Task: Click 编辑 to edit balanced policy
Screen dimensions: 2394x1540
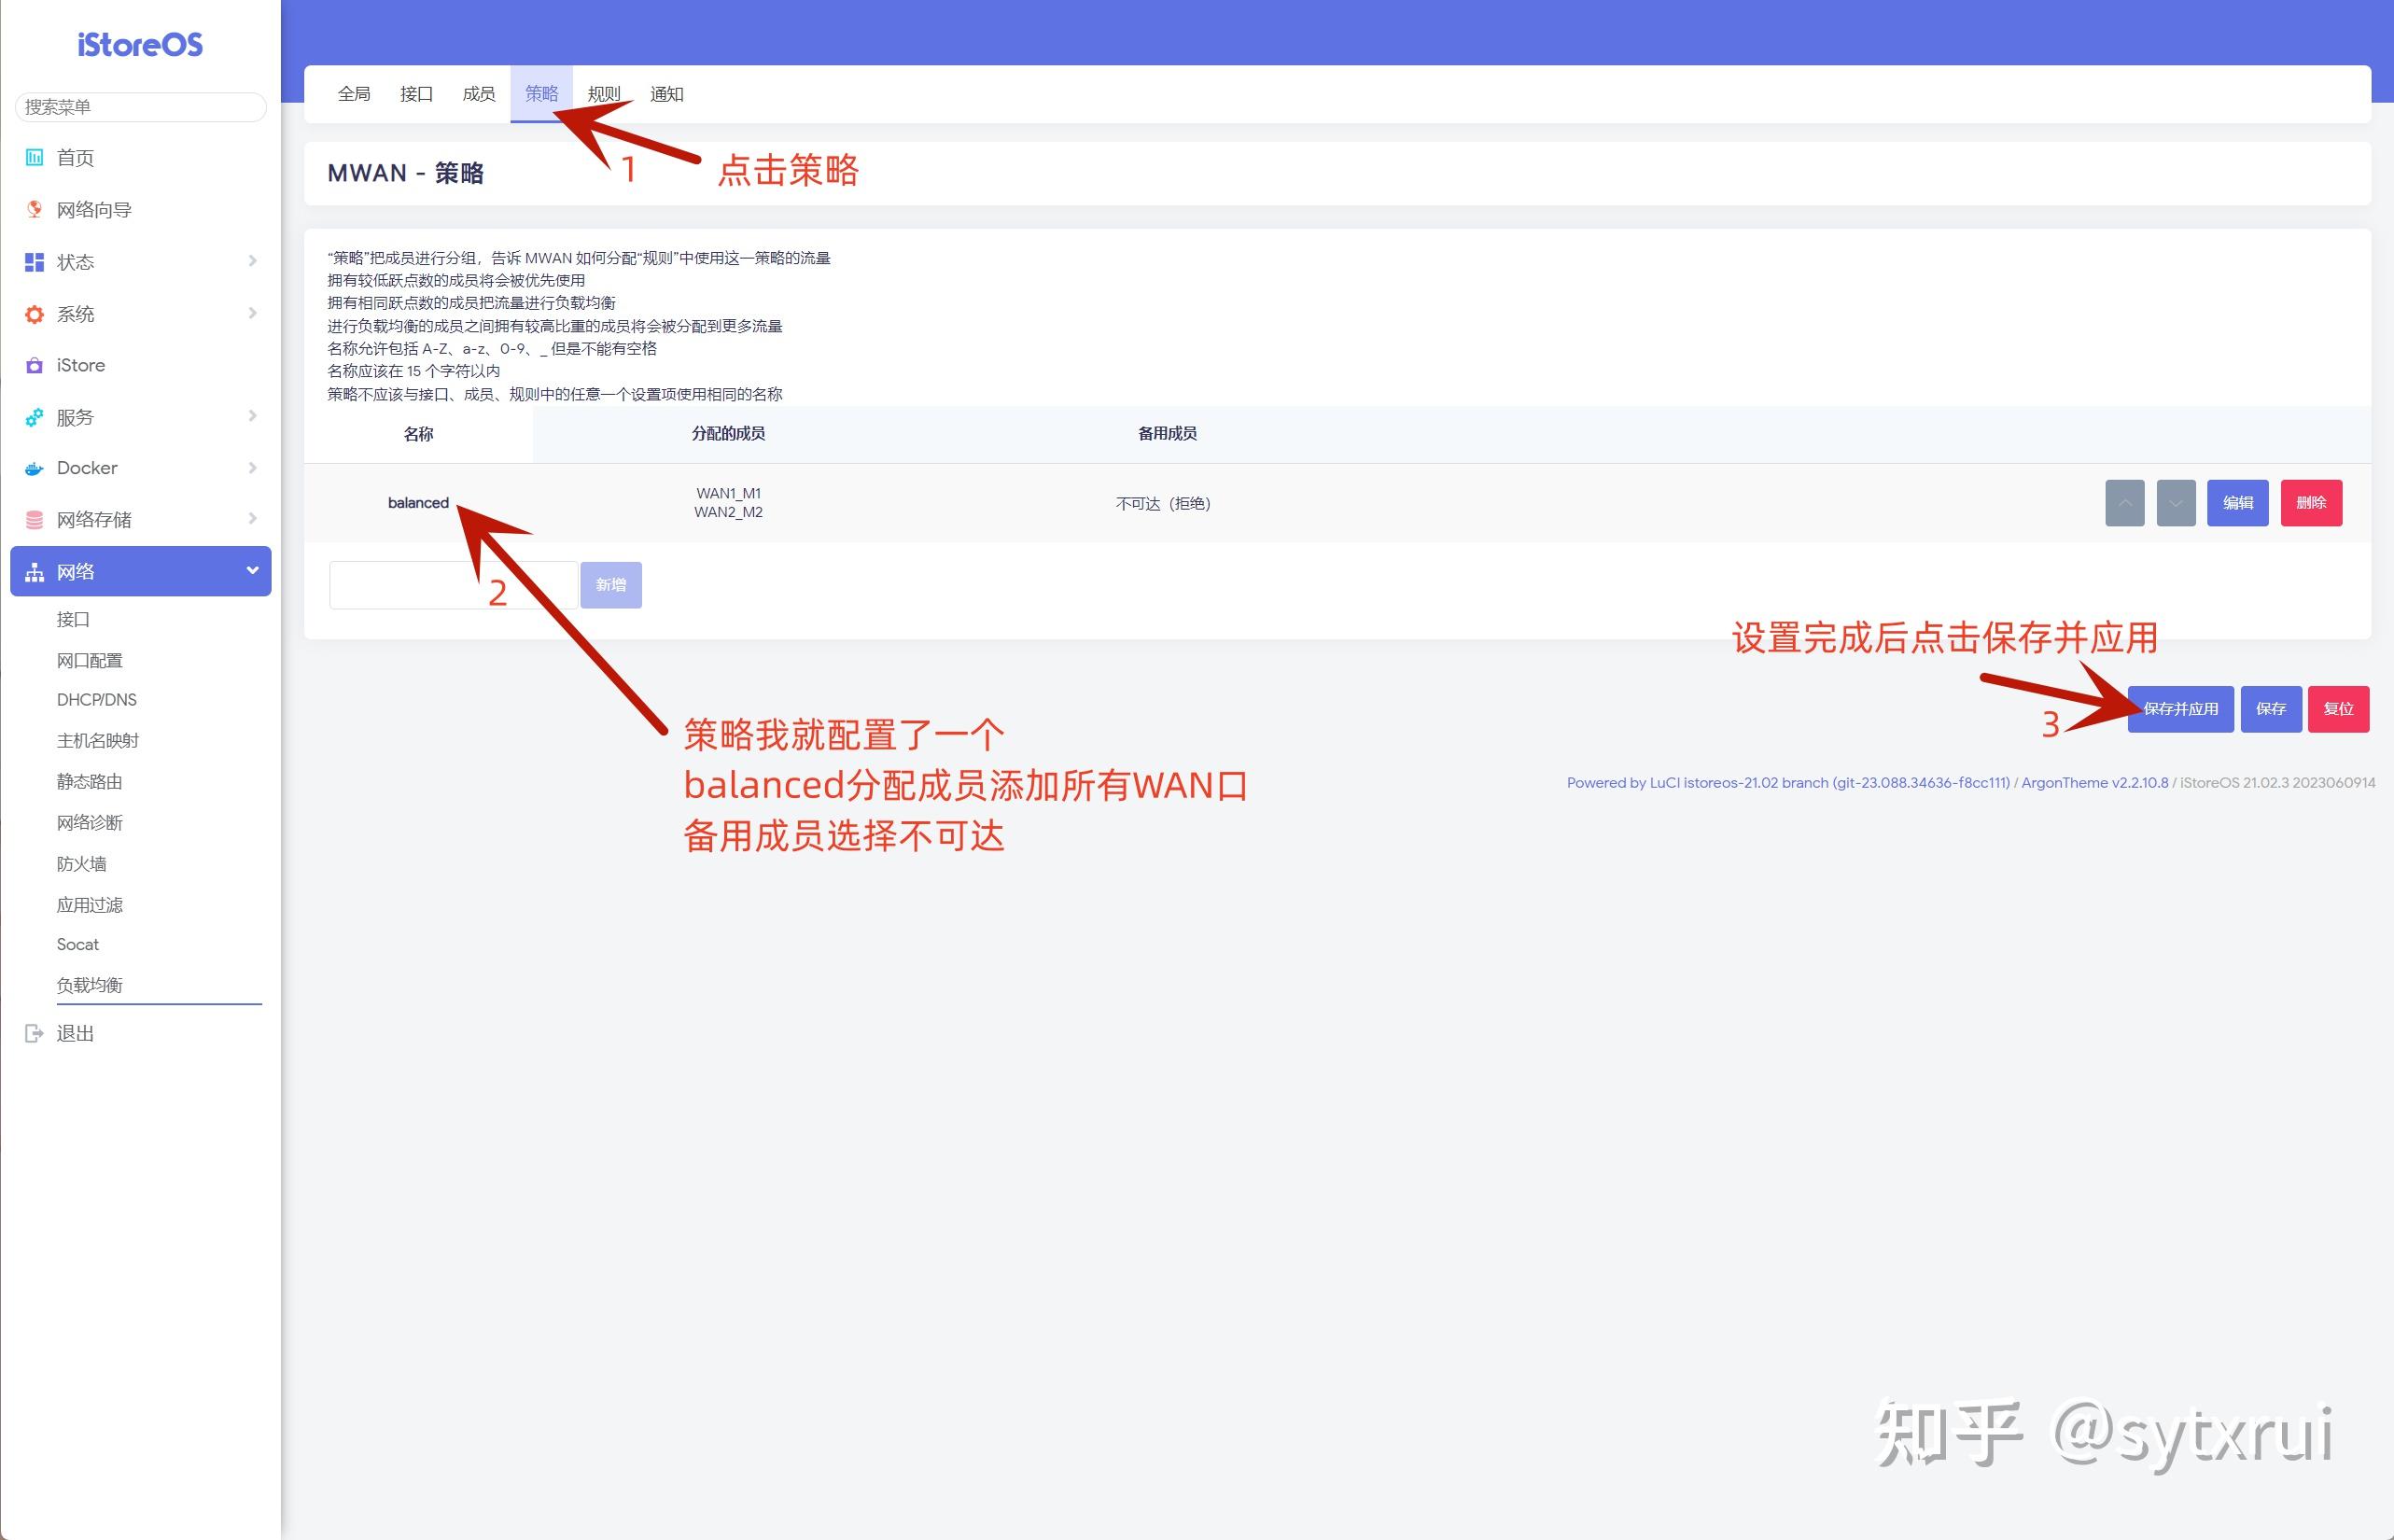Action: point(2237,503)
